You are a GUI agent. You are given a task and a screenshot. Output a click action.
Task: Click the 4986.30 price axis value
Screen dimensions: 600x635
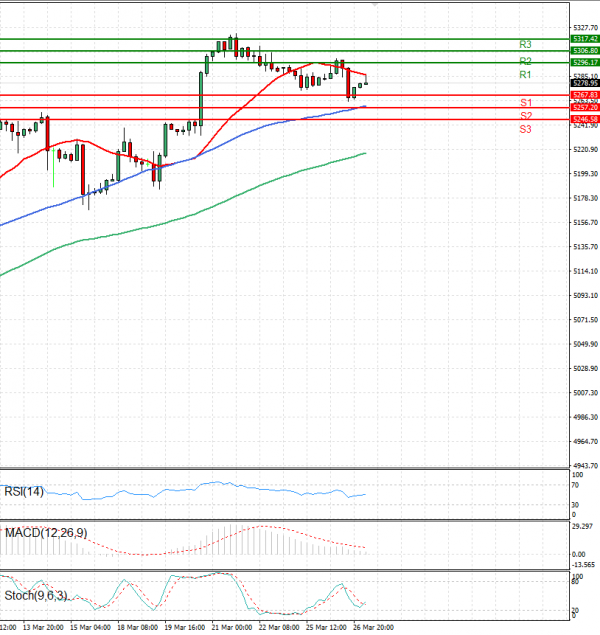[585, 417]
